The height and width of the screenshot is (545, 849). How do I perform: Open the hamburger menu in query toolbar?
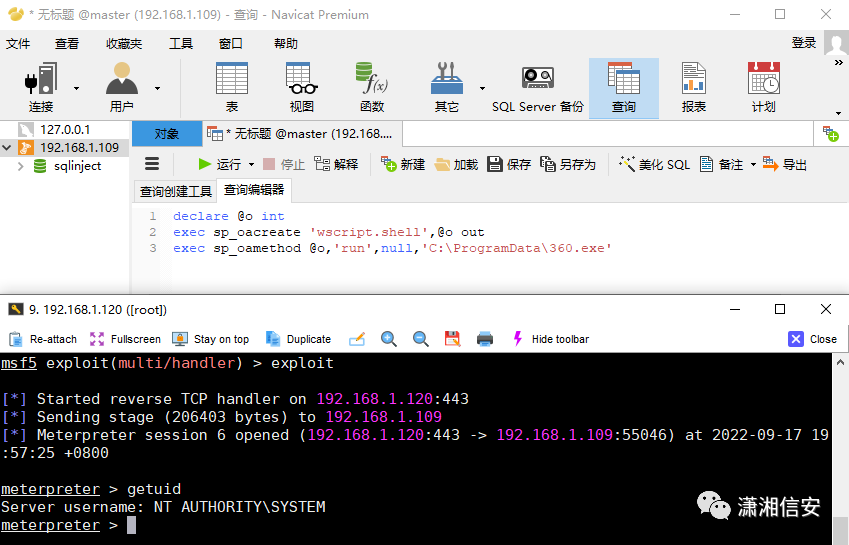point(152,164)
